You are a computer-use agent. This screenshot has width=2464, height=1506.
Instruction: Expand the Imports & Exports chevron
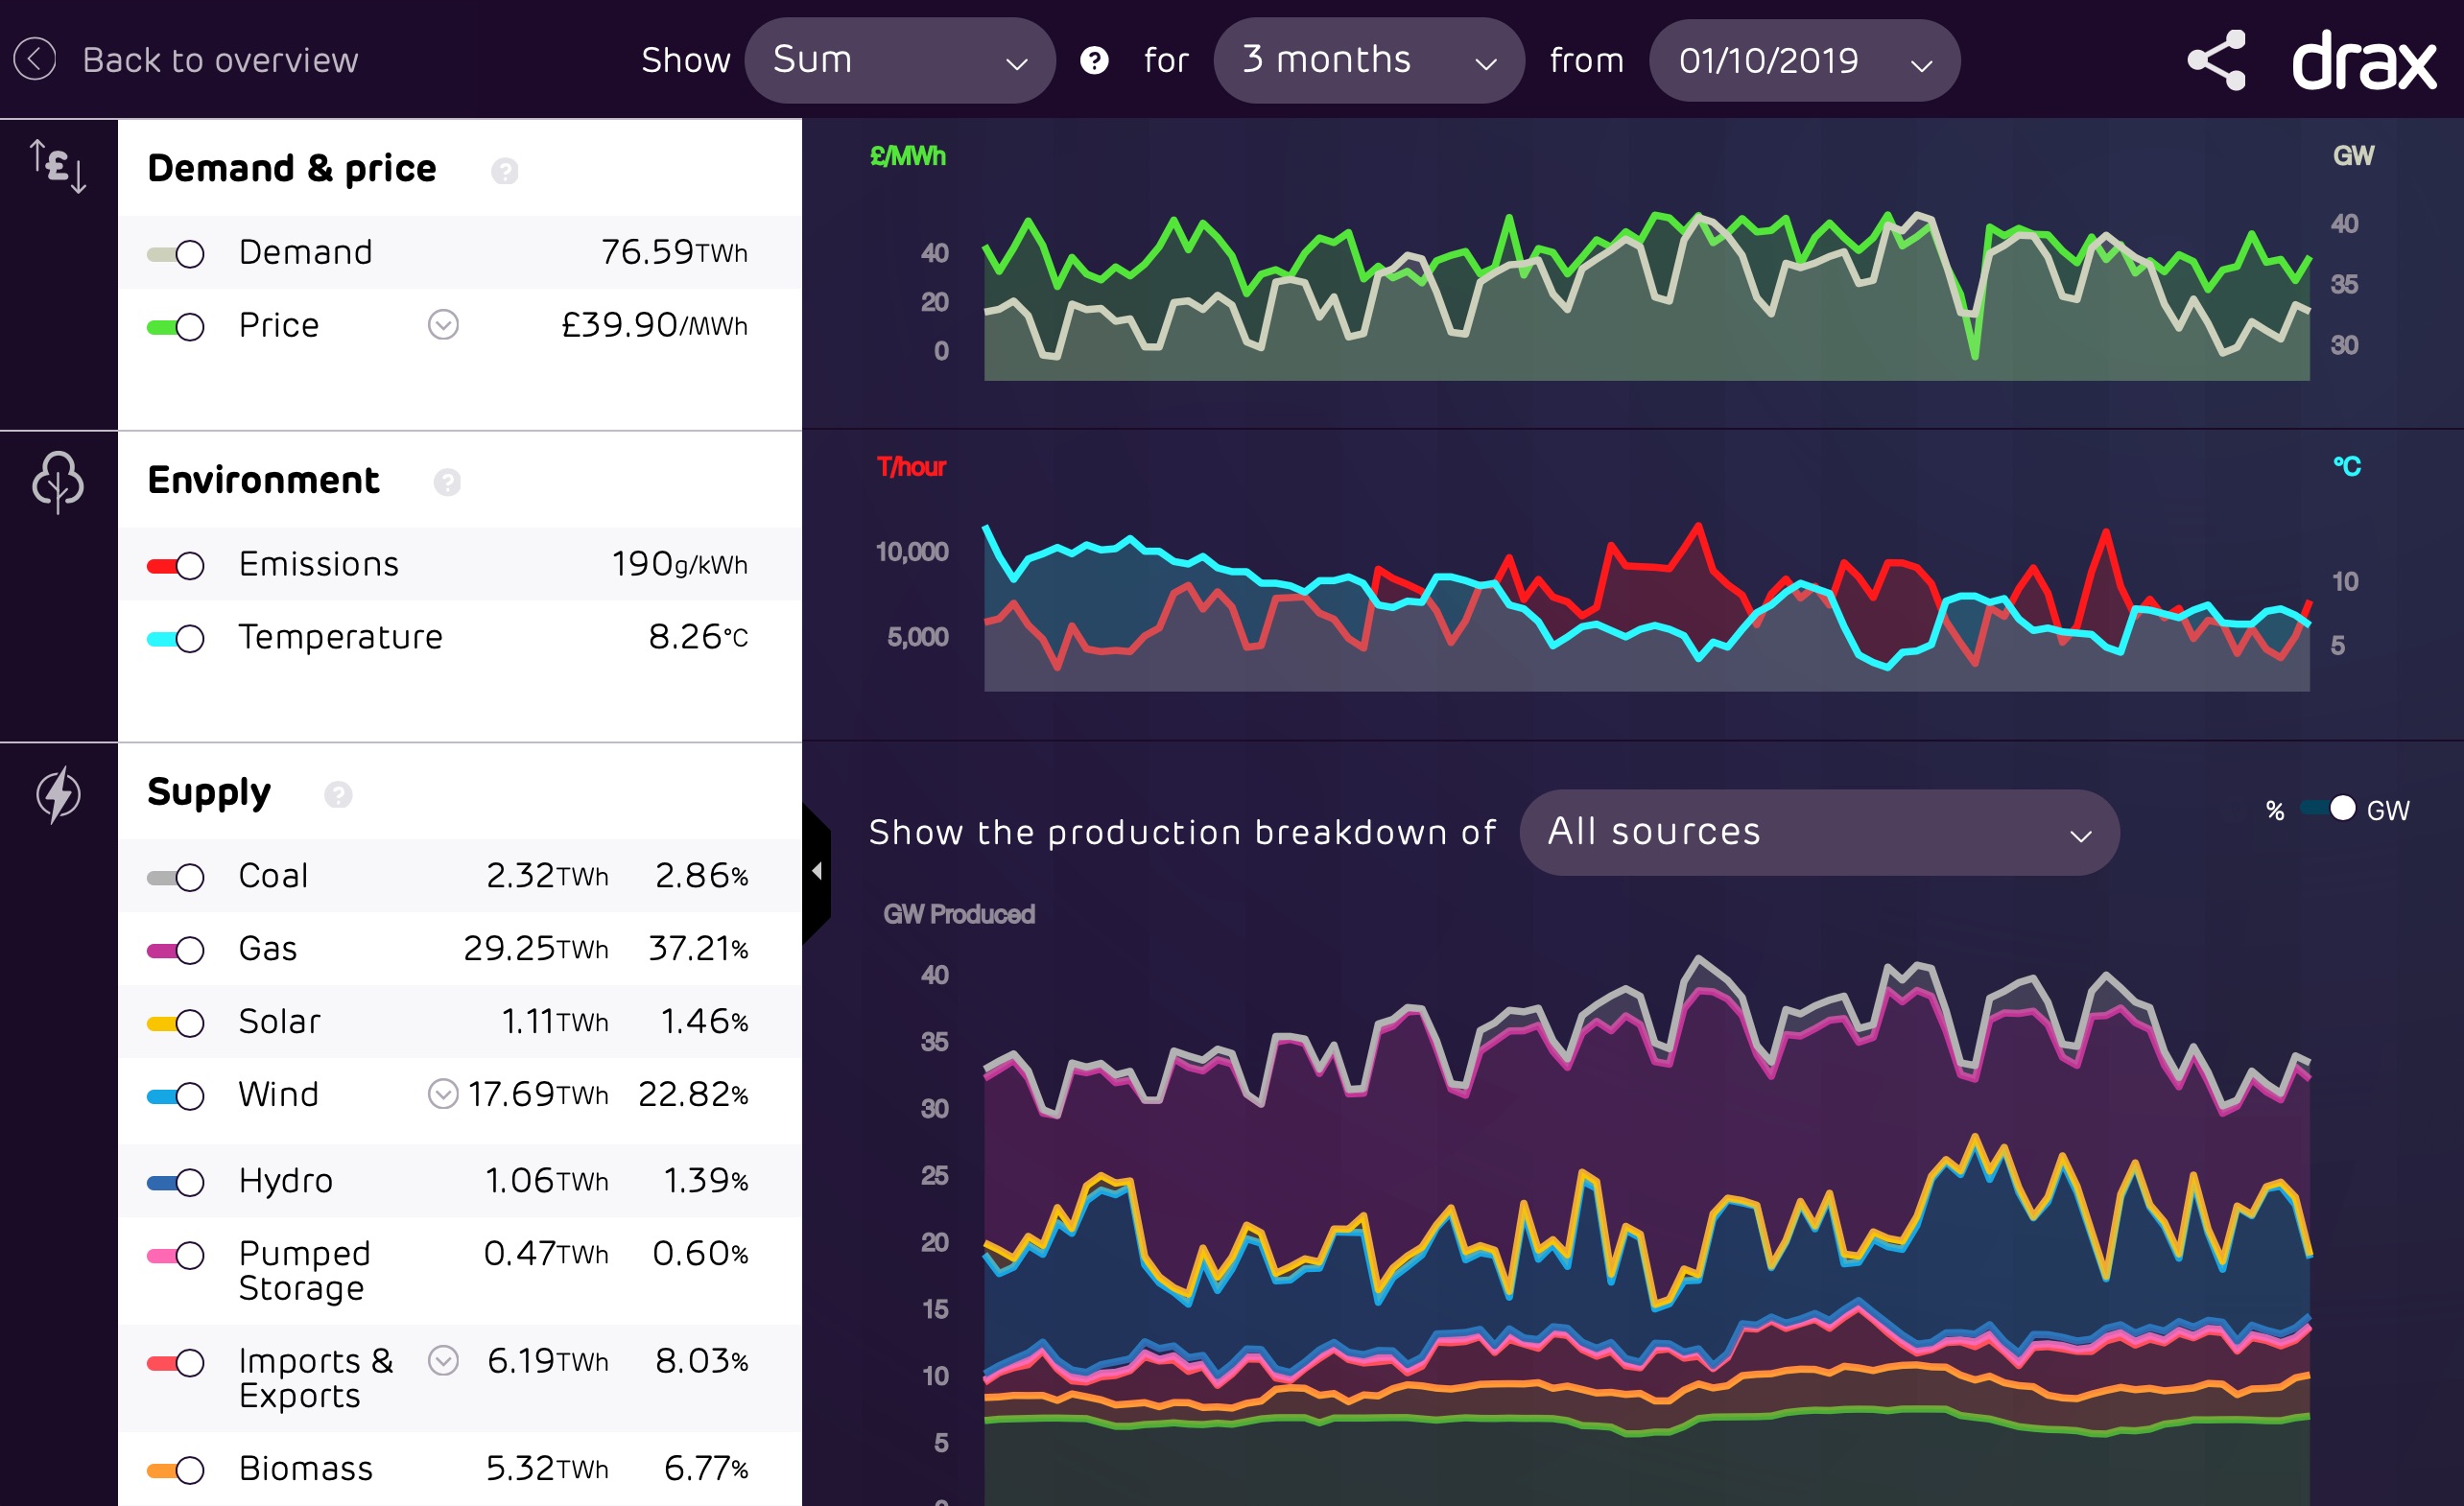pos(443,1361)
